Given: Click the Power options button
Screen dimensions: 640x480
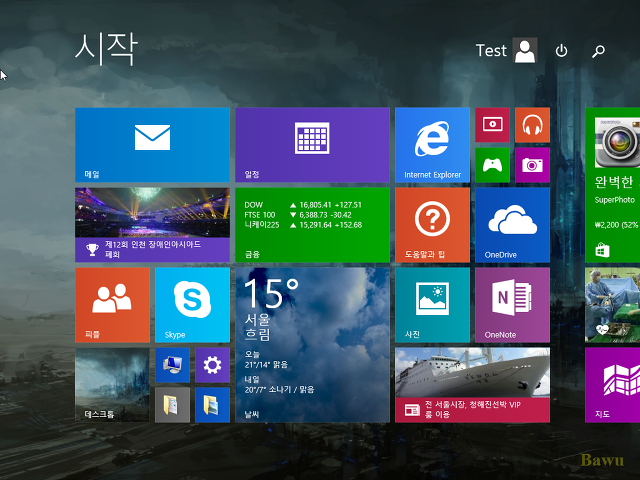Looking at the screenshot, I should pyautogui.click(x=561, y=51).
